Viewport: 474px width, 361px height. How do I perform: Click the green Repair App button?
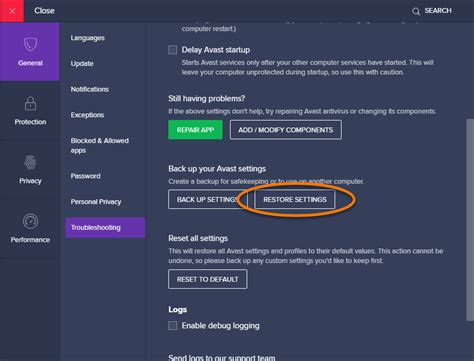point(195,130)
